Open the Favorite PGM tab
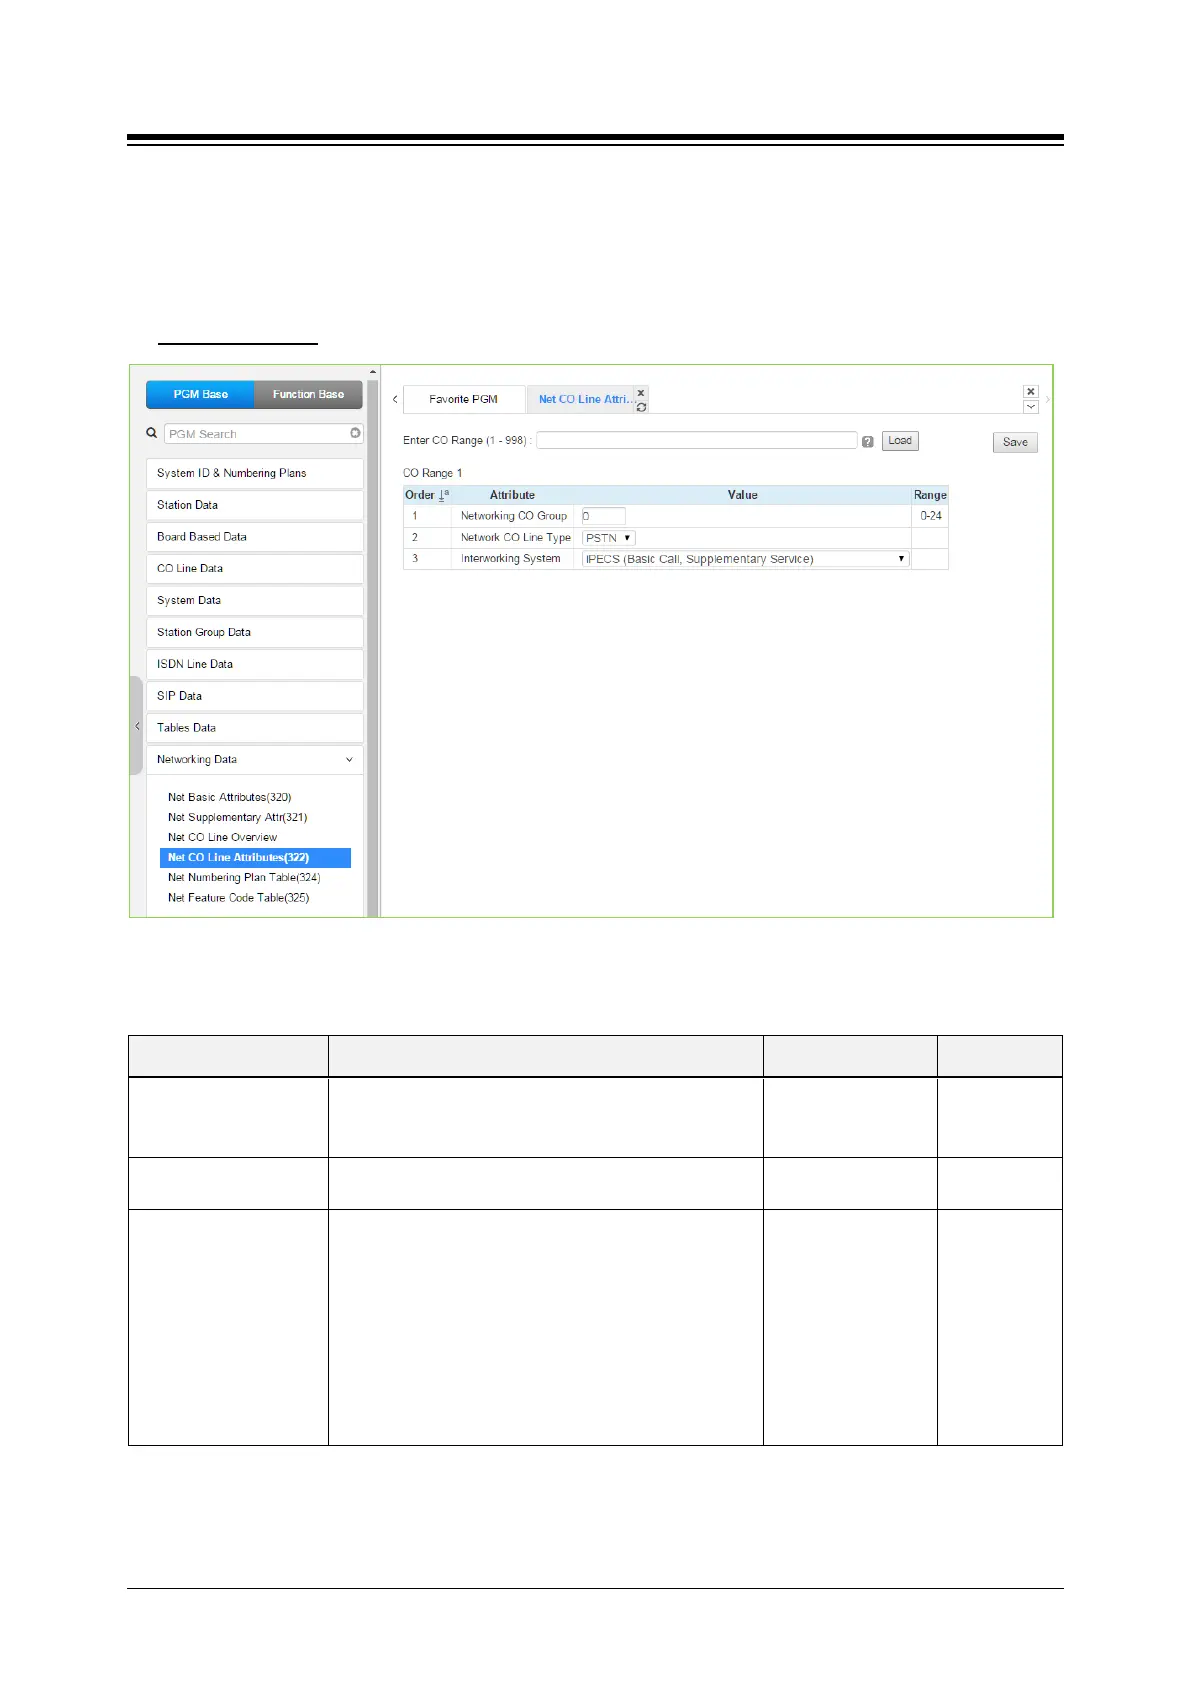Image resolution: width=1191 pixels, height=1684 pixels. (x=463, y=399)
